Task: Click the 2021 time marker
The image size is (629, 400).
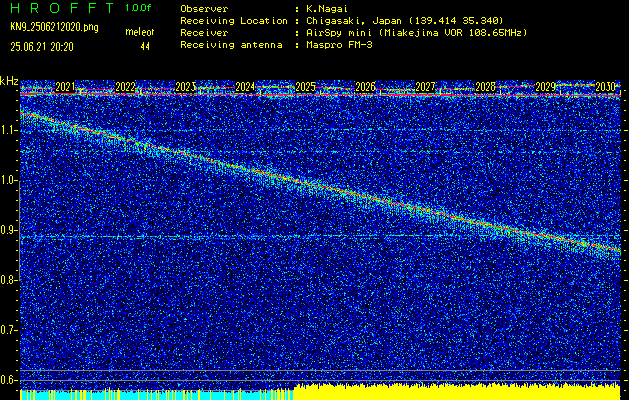Action: (65, 87)
